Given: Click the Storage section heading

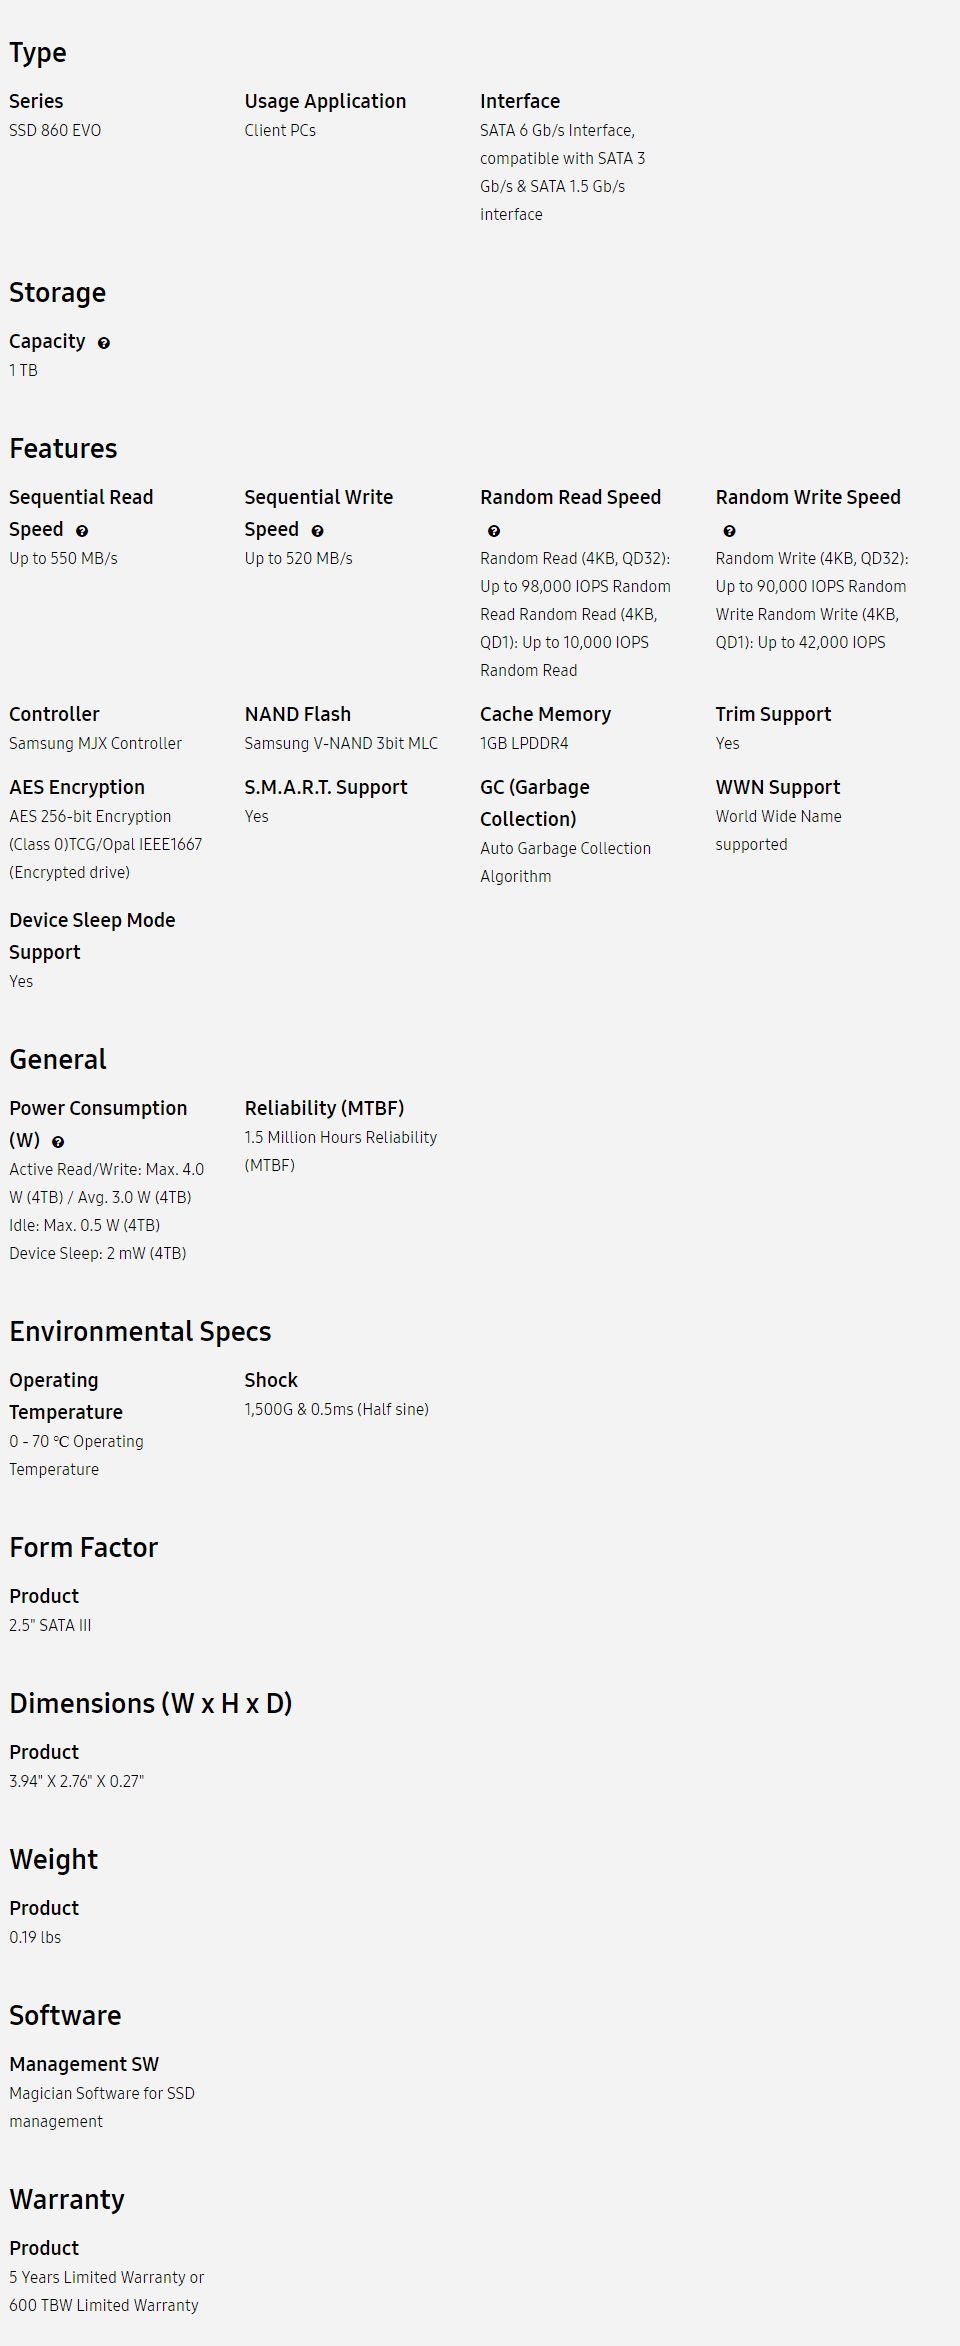Looking at the screenshot, I should 58,293.
